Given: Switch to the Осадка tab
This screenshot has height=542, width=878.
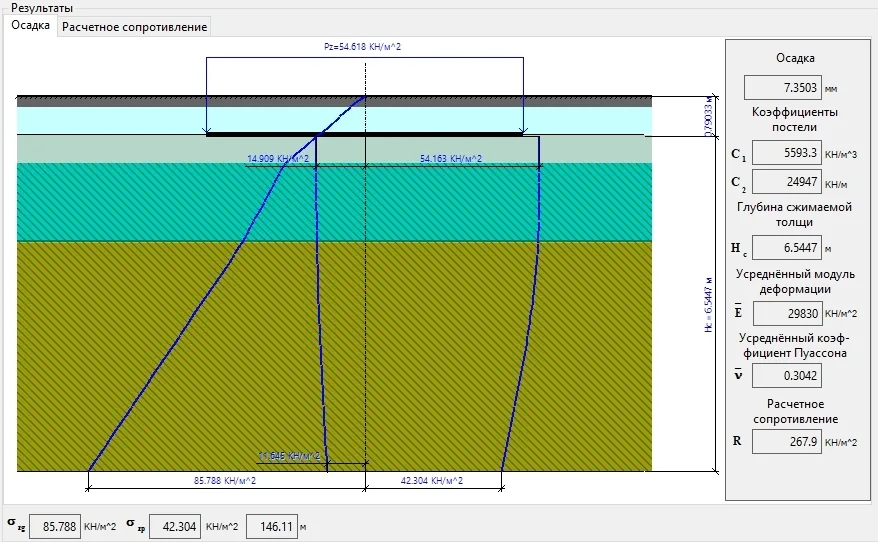Looking at the screenshot, I should [x=30, y=25].
